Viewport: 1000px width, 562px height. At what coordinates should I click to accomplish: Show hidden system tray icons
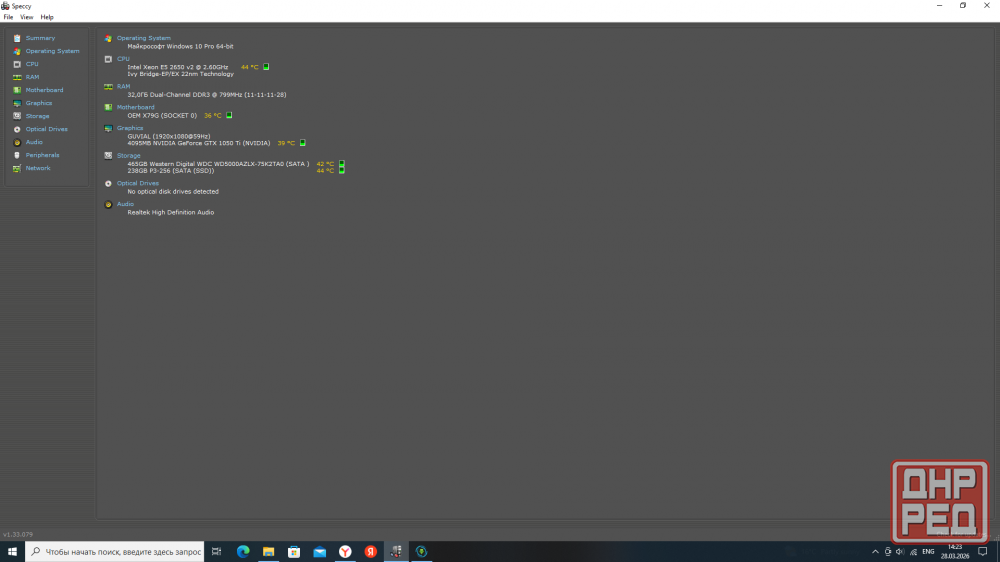pyautogui.click(x=876, y=551)
